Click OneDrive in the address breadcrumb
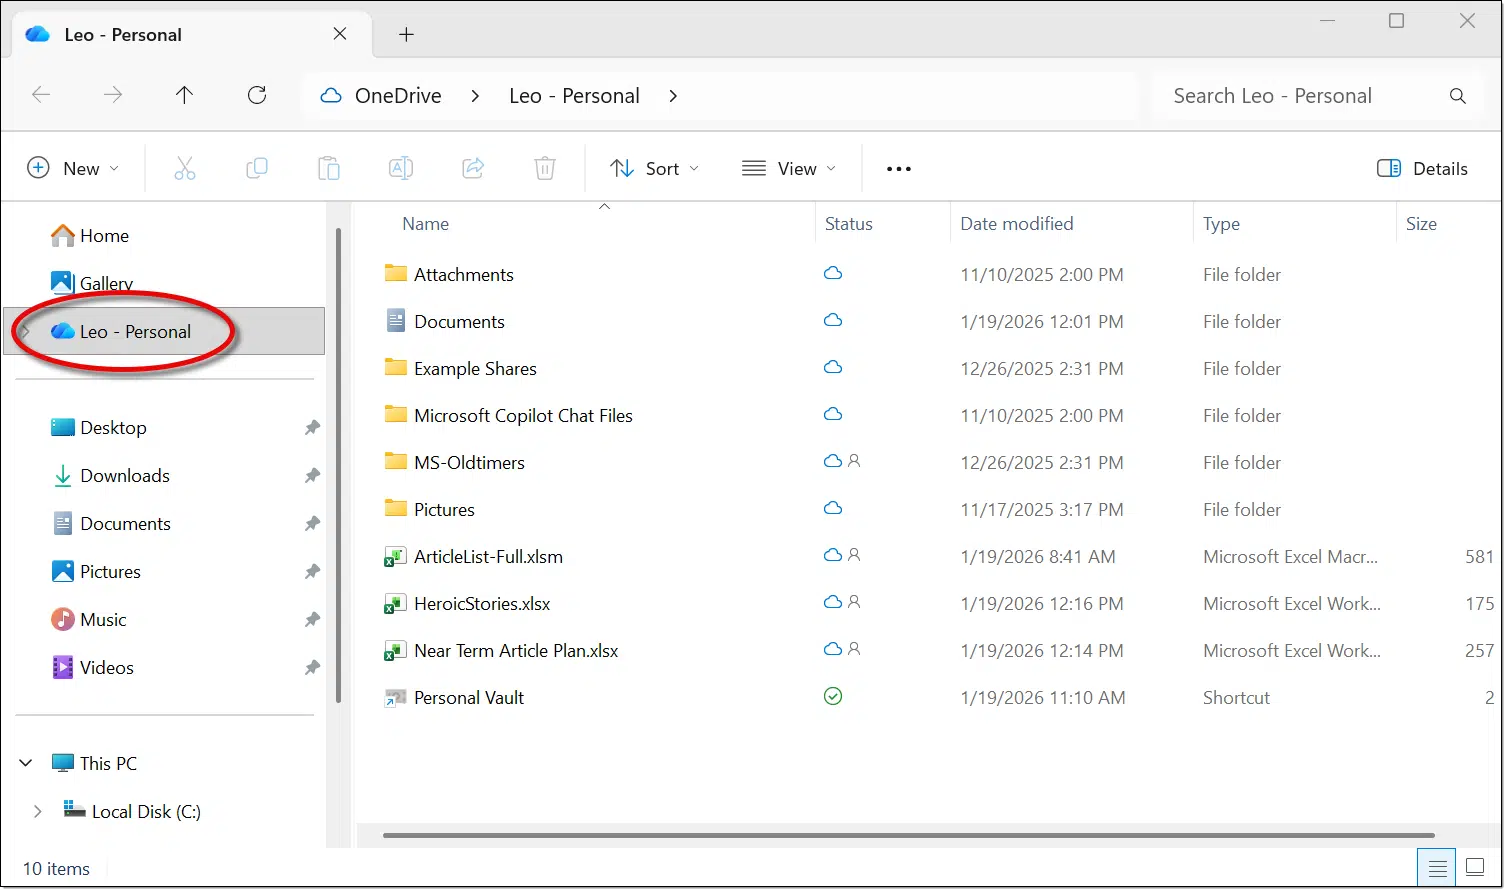 [x=397, y=96]
